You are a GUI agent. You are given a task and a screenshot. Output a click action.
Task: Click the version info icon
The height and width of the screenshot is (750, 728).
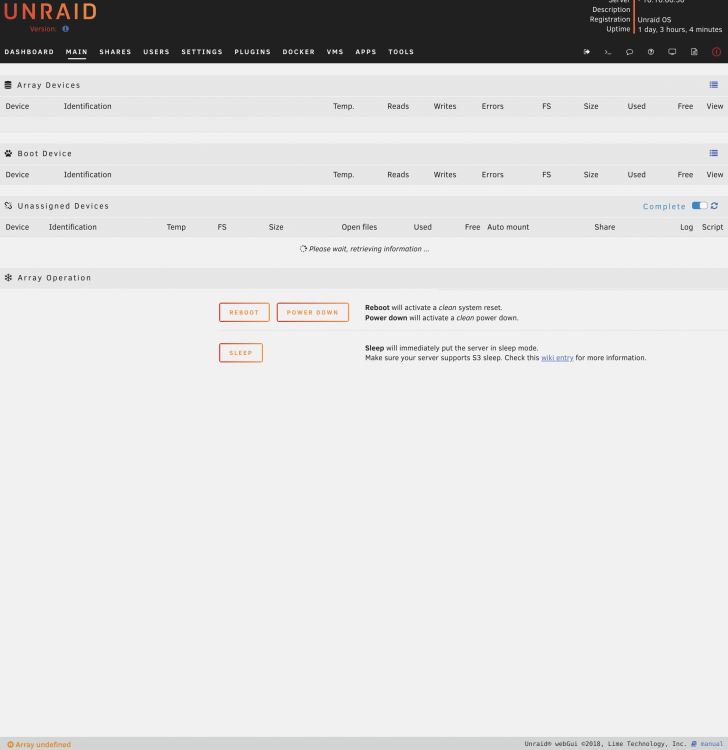[x=66, y=29]
